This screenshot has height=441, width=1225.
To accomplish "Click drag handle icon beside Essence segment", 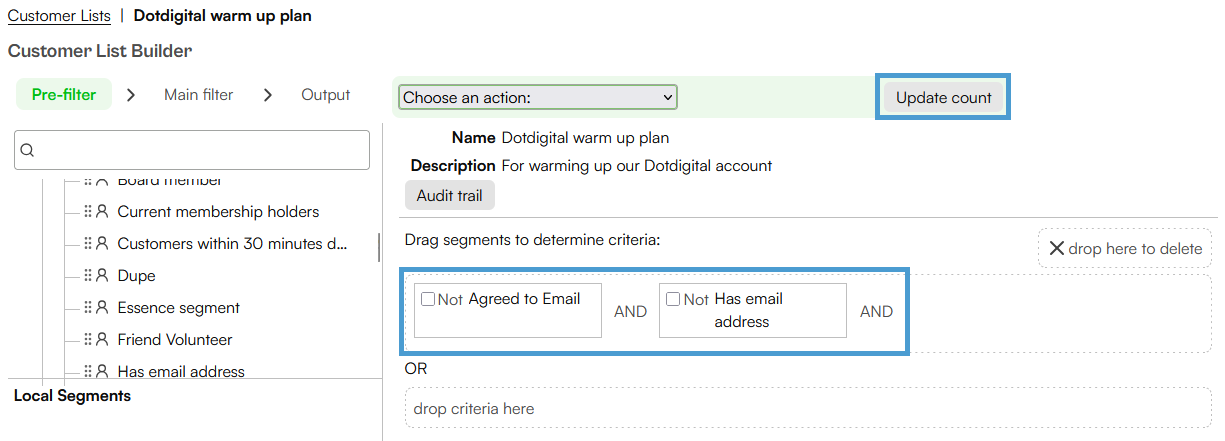I will point(88,308).
